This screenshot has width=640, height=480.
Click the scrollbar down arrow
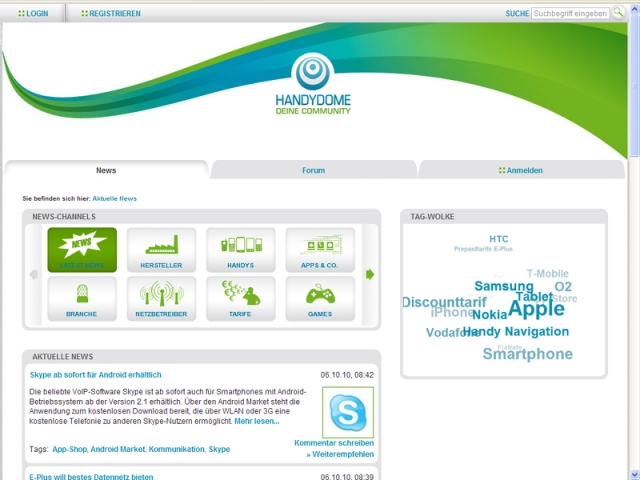pyautogui.click(x=635, y=476)
